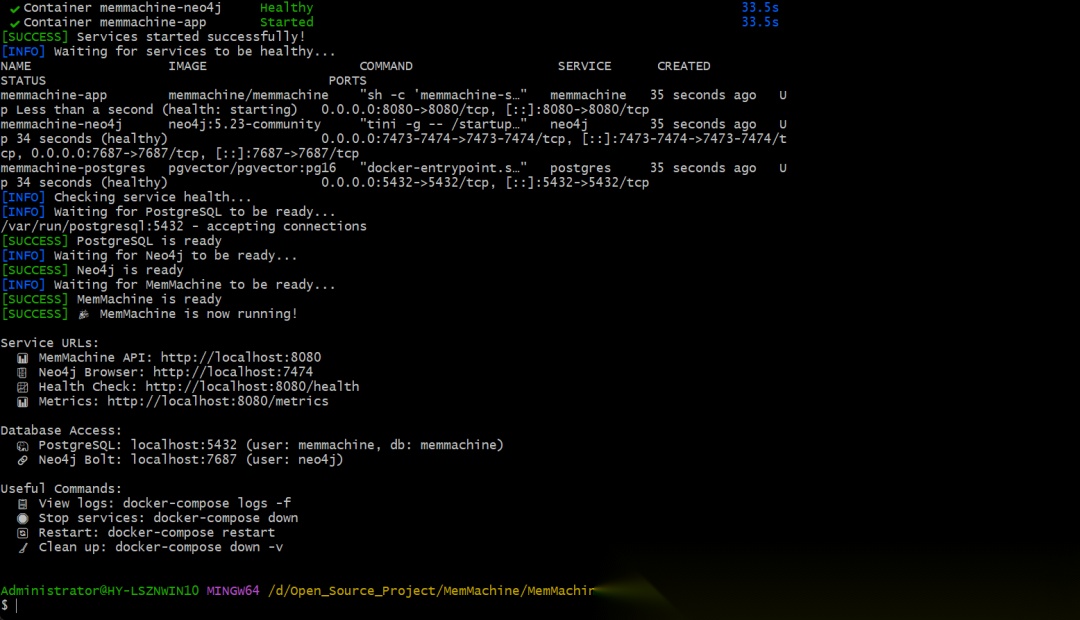
Task: Click the 'memmachine/memmachine' image name
Action: point(249,95)
